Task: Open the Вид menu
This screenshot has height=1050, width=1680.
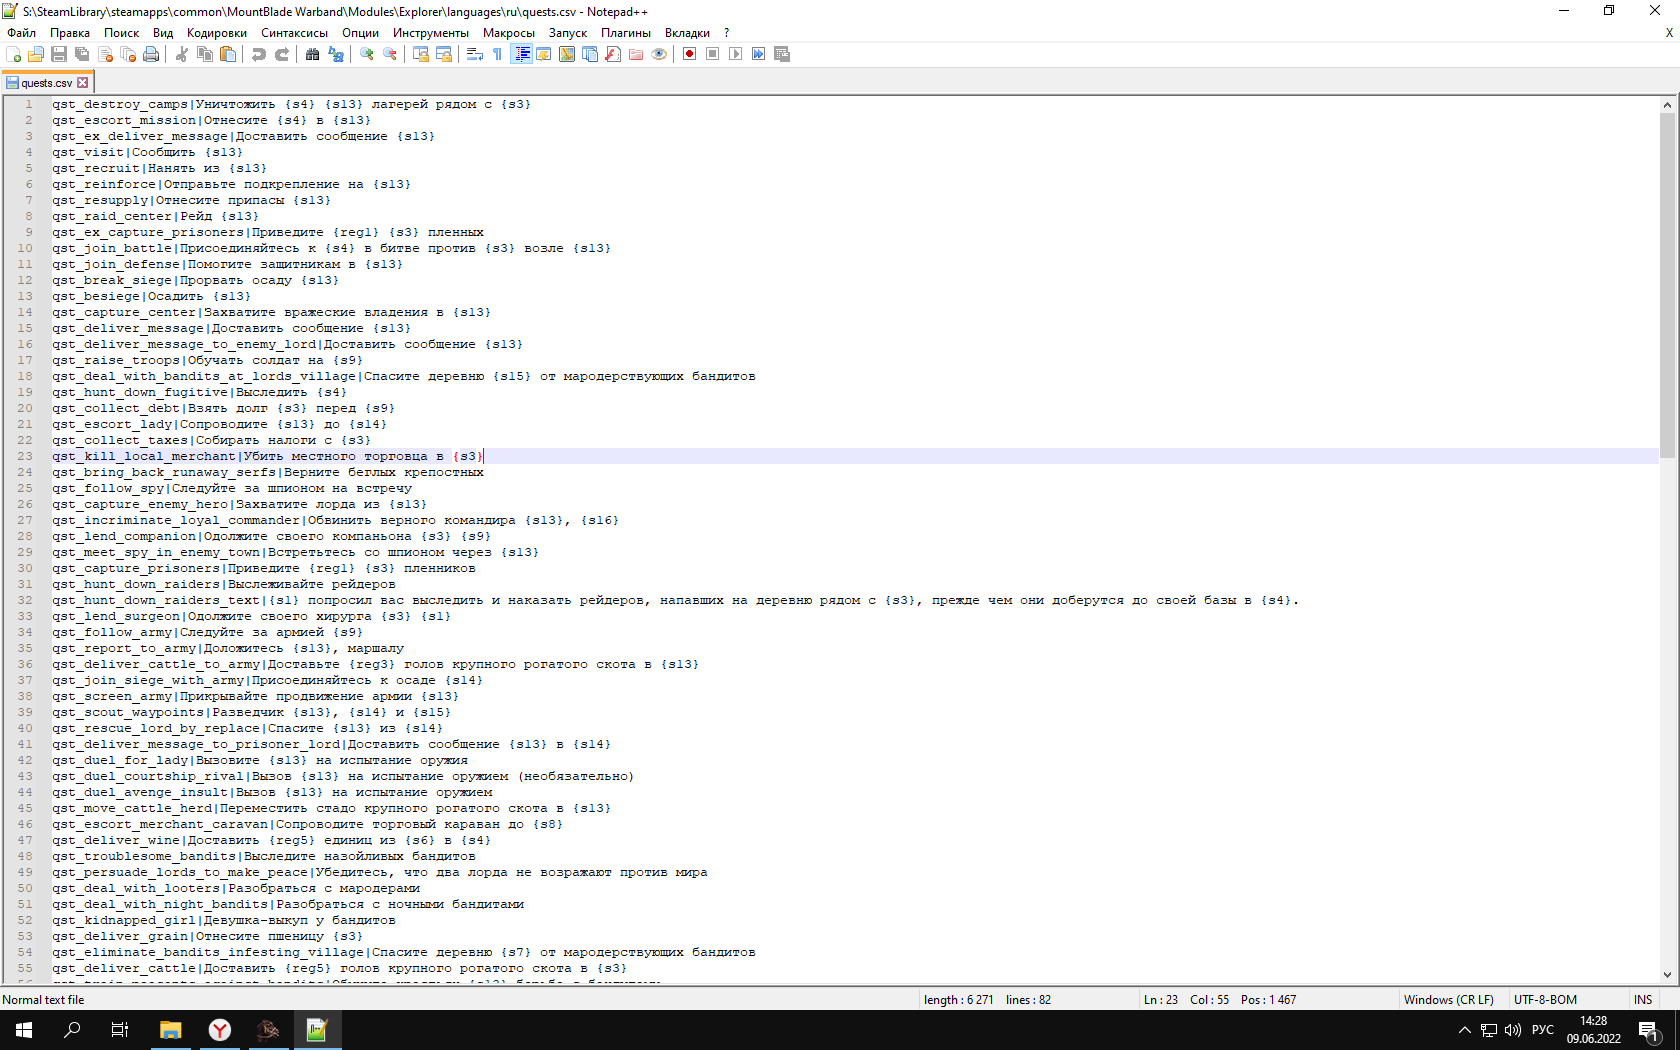Action: [163, 33]
